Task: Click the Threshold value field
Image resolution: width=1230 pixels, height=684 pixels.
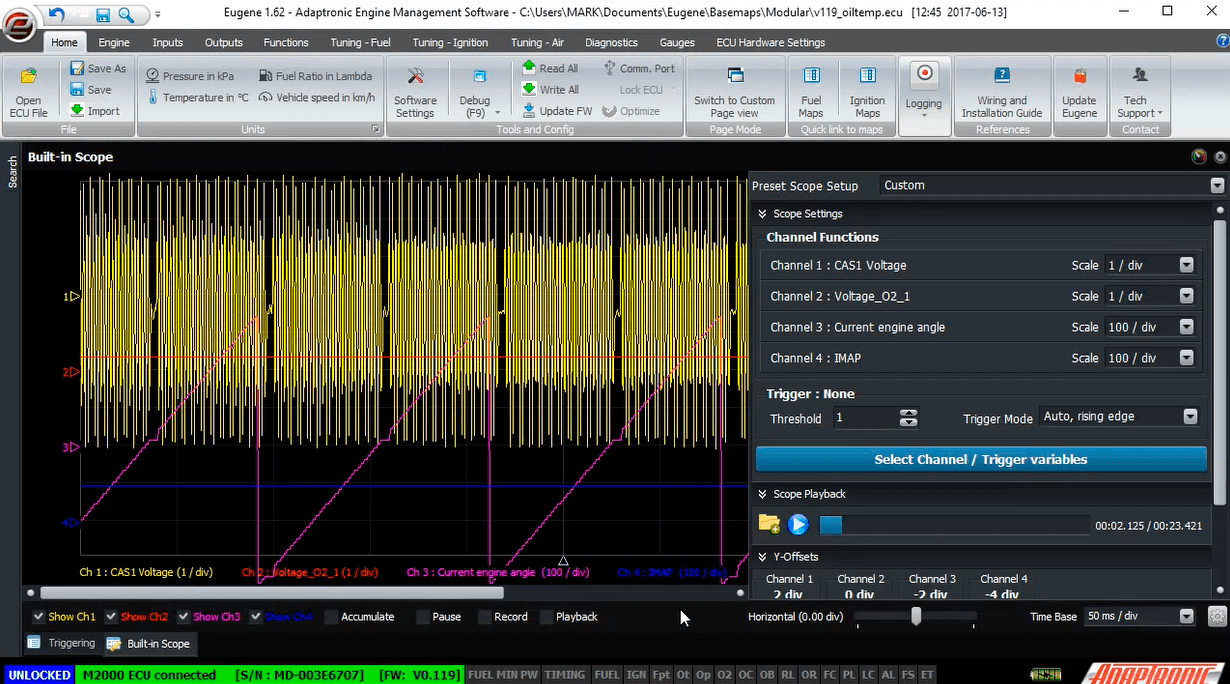Action: coord(865,418)
